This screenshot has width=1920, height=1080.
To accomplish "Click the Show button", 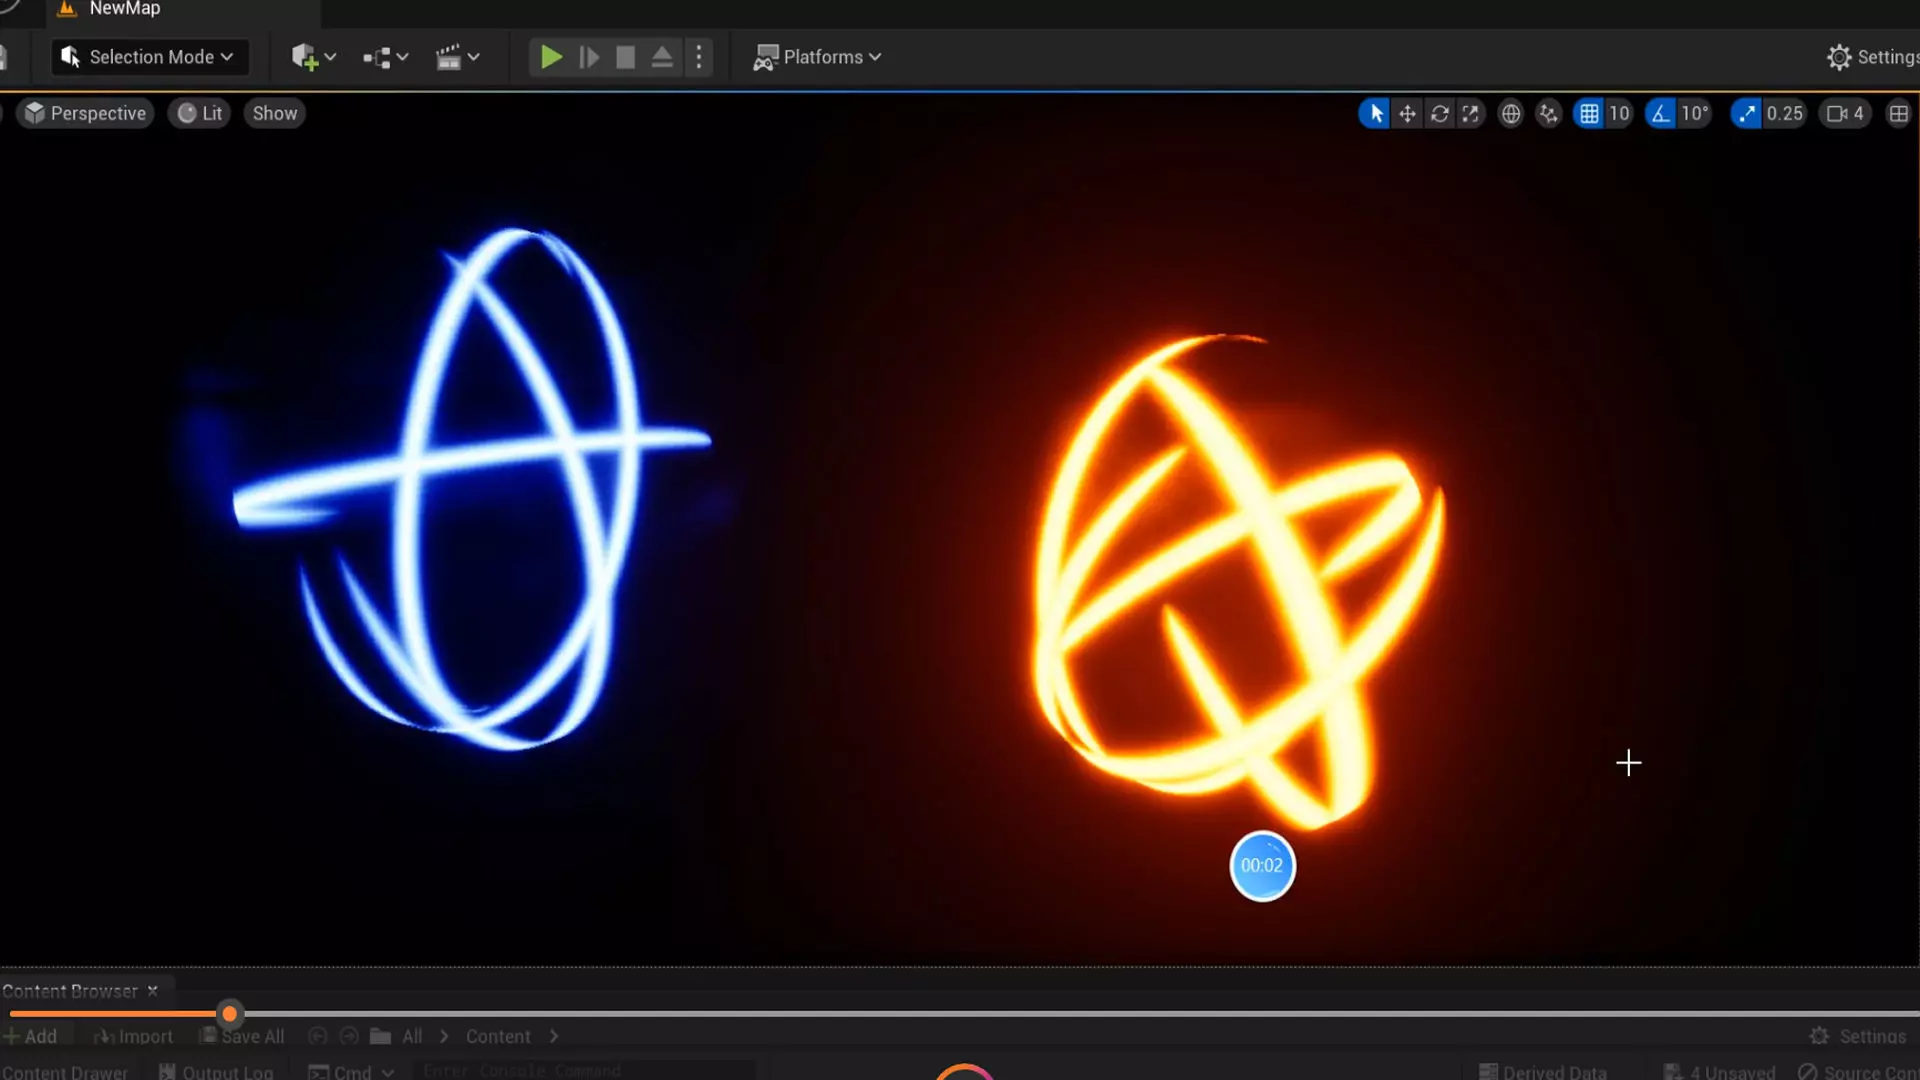I will (274, 114).
